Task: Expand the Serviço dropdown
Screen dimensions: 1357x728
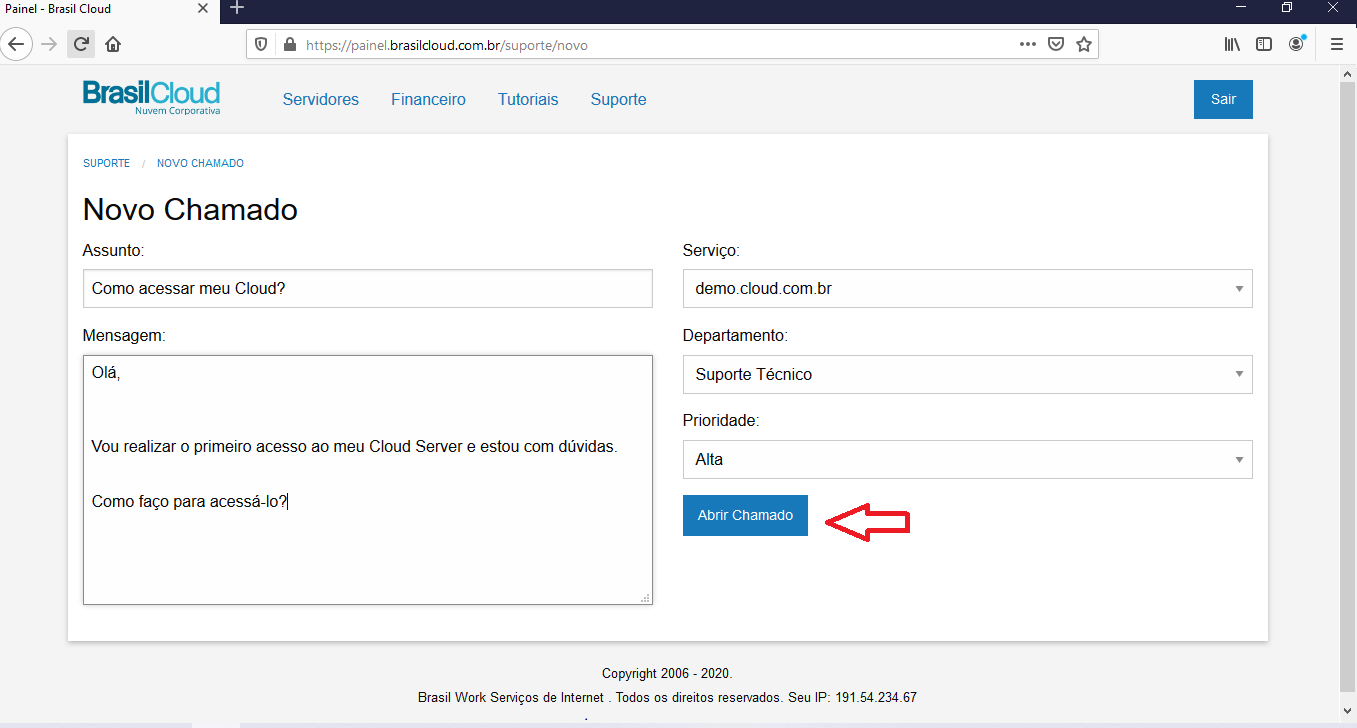Action: coord(967,289)
